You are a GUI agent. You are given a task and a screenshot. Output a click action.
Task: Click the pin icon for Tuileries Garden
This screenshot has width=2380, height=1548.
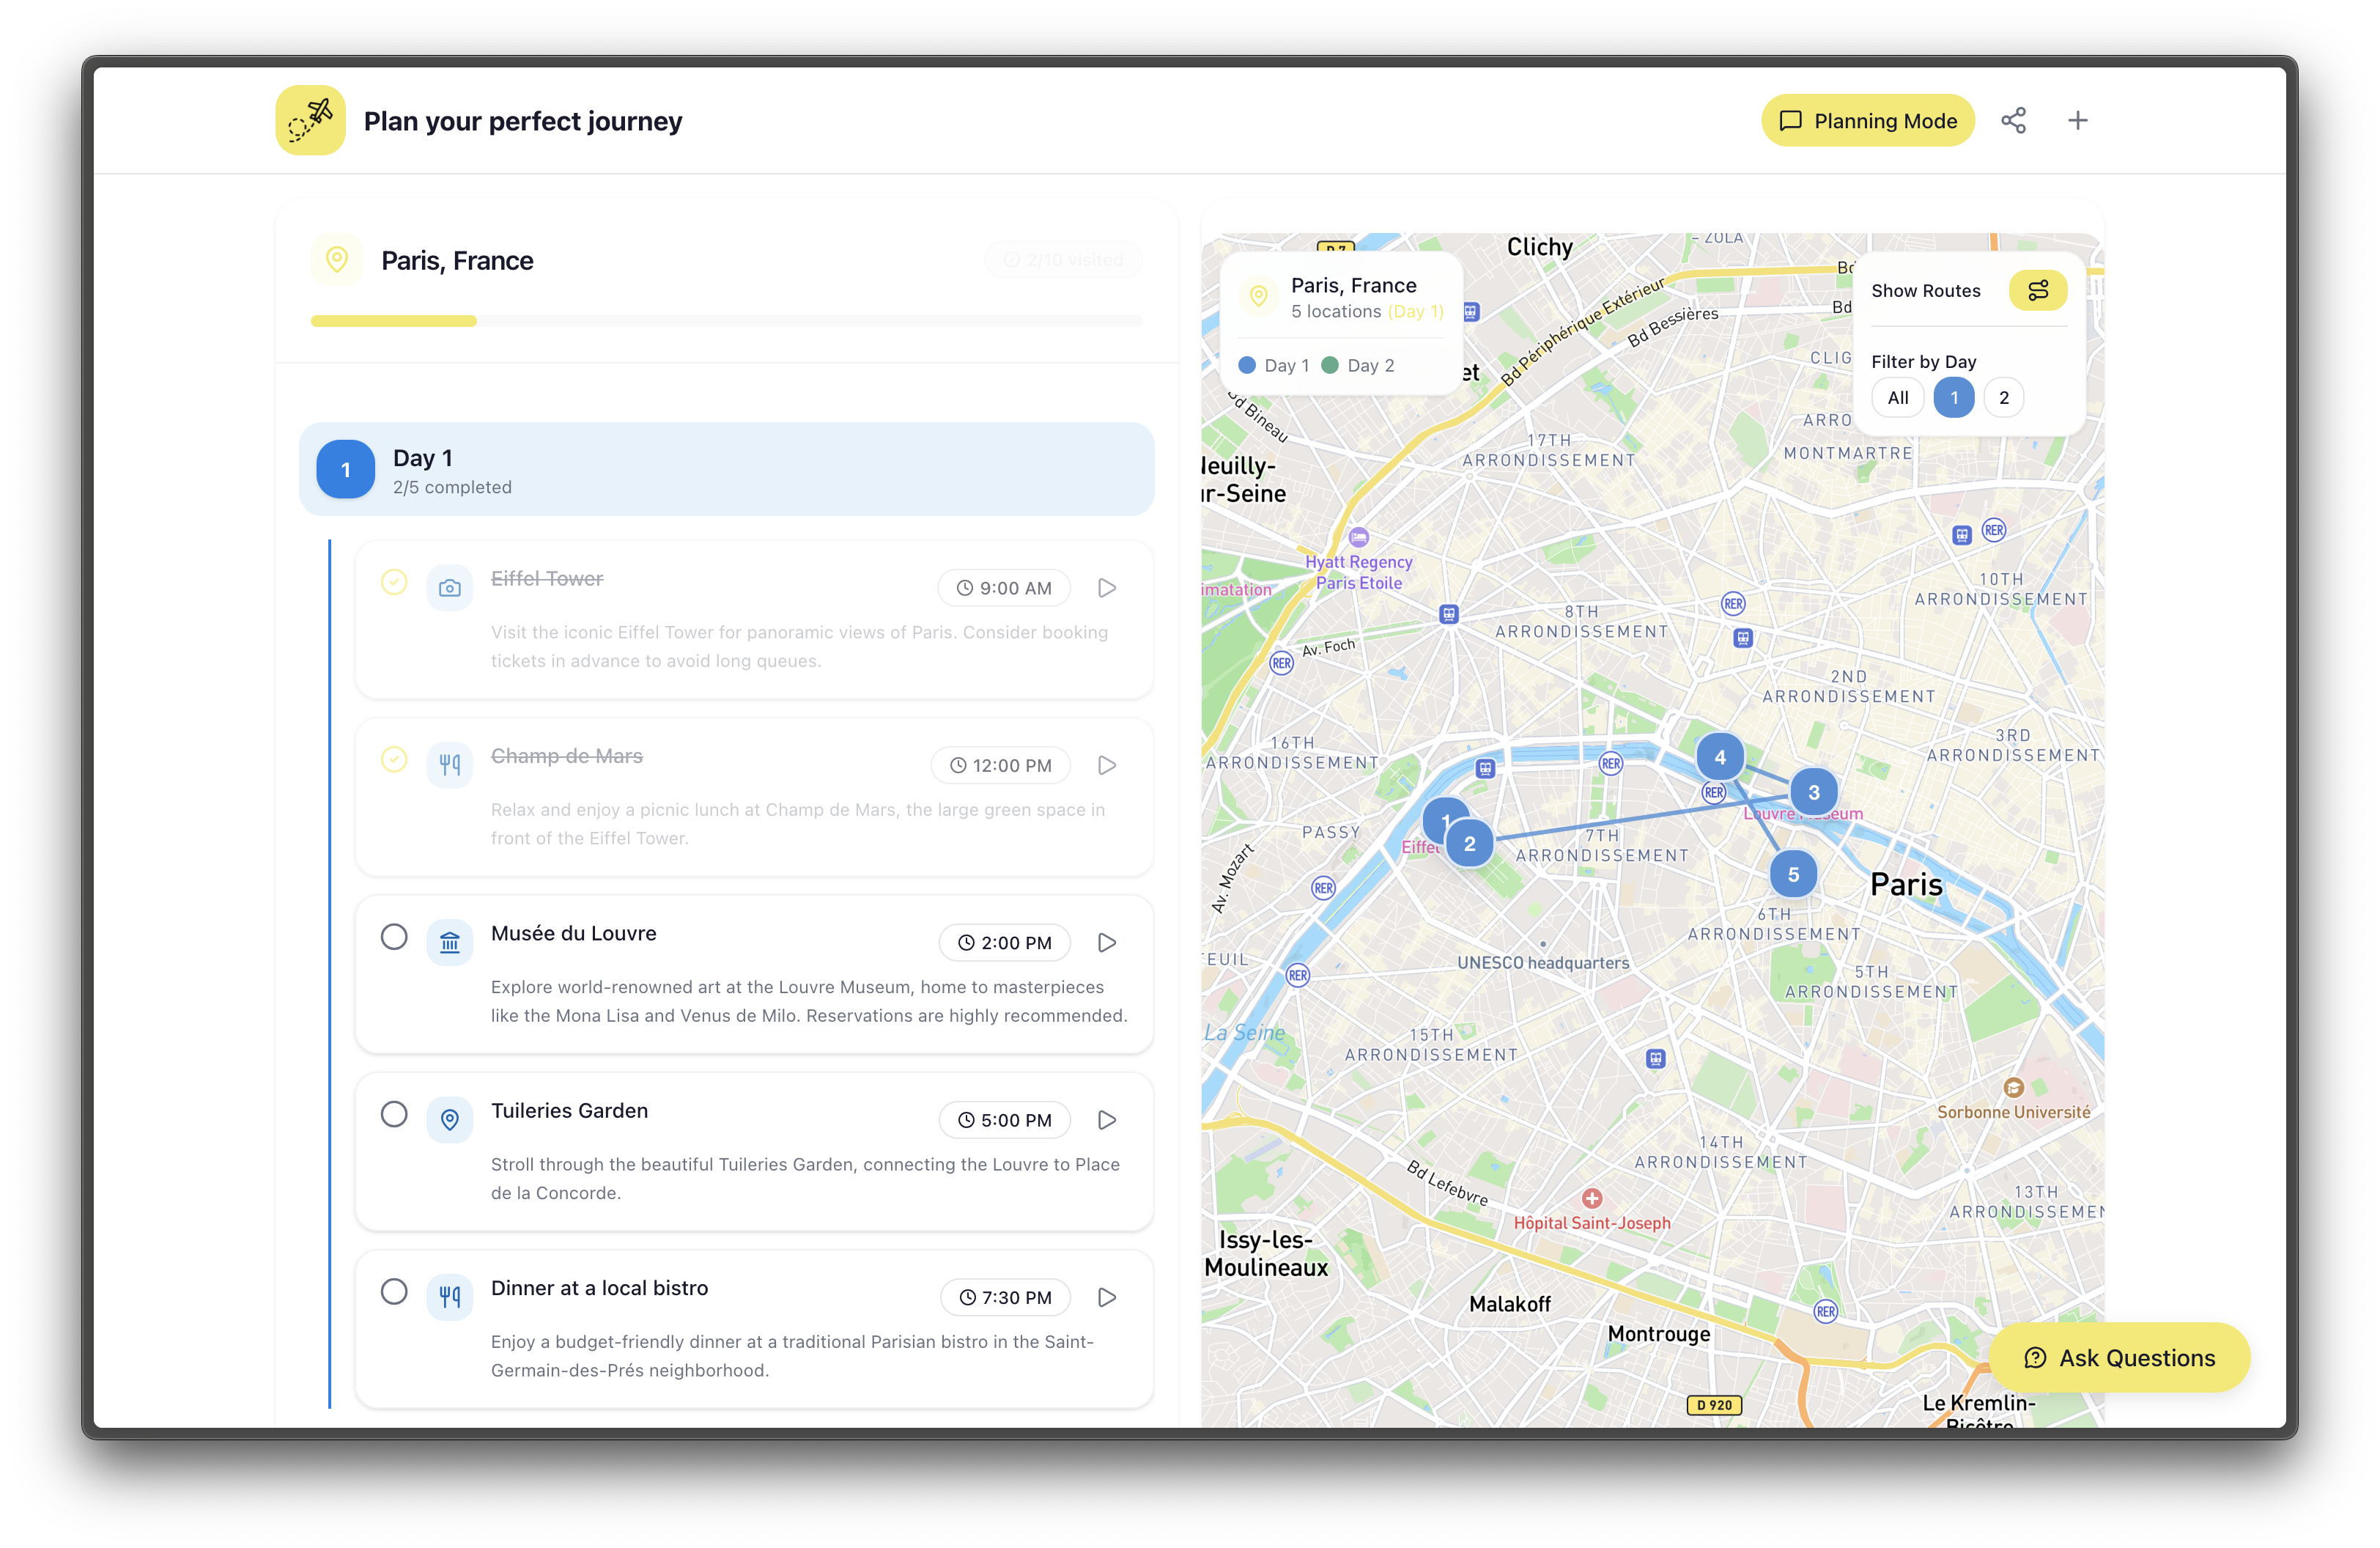coord(450,1120)
